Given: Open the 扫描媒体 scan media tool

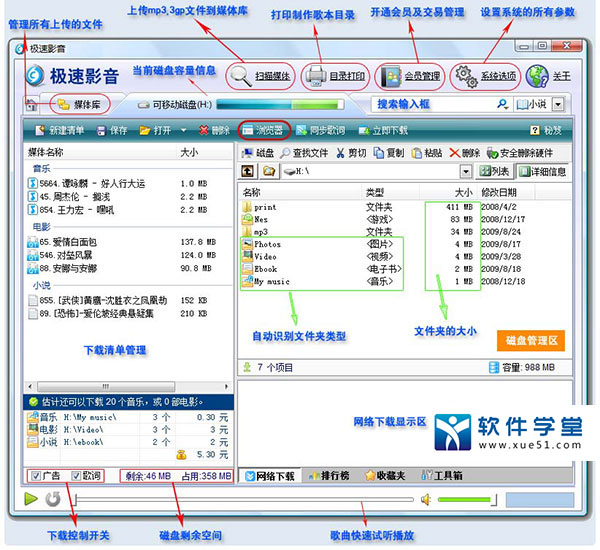Looking at the screenshot, I should click(261, 77).
